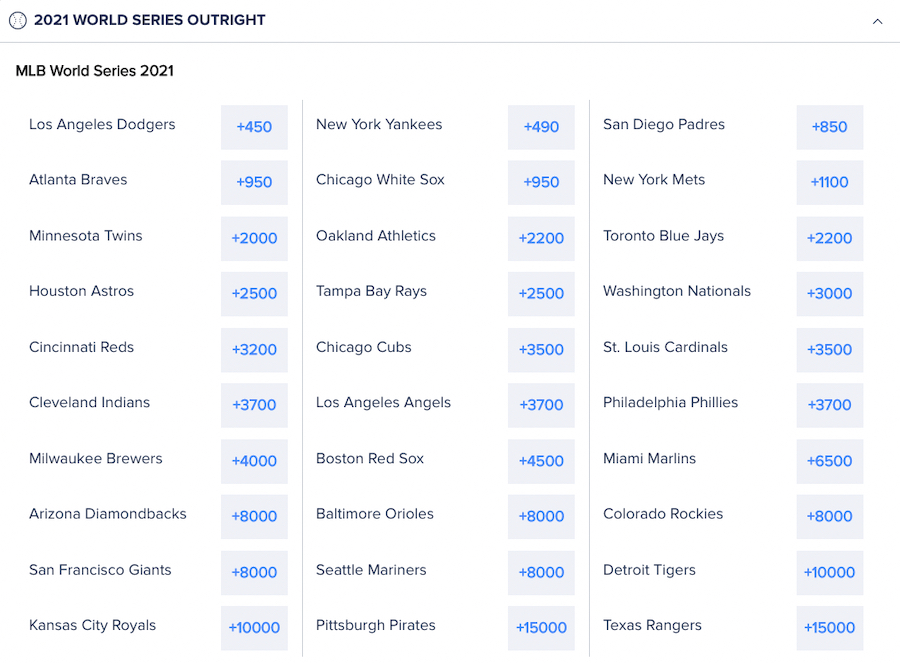
Task: Click the 2021 World Series Outright title
Action: pyautogui.click(x=150, y=20)
